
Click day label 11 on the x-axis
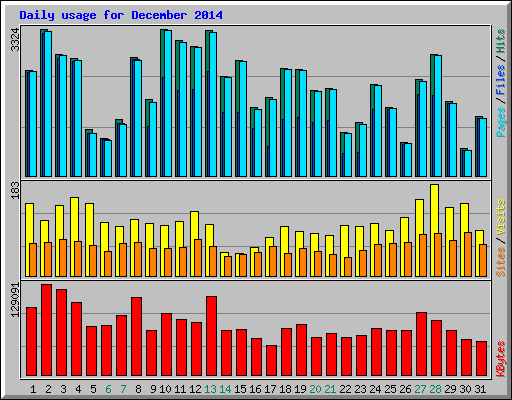pos(180,389)
